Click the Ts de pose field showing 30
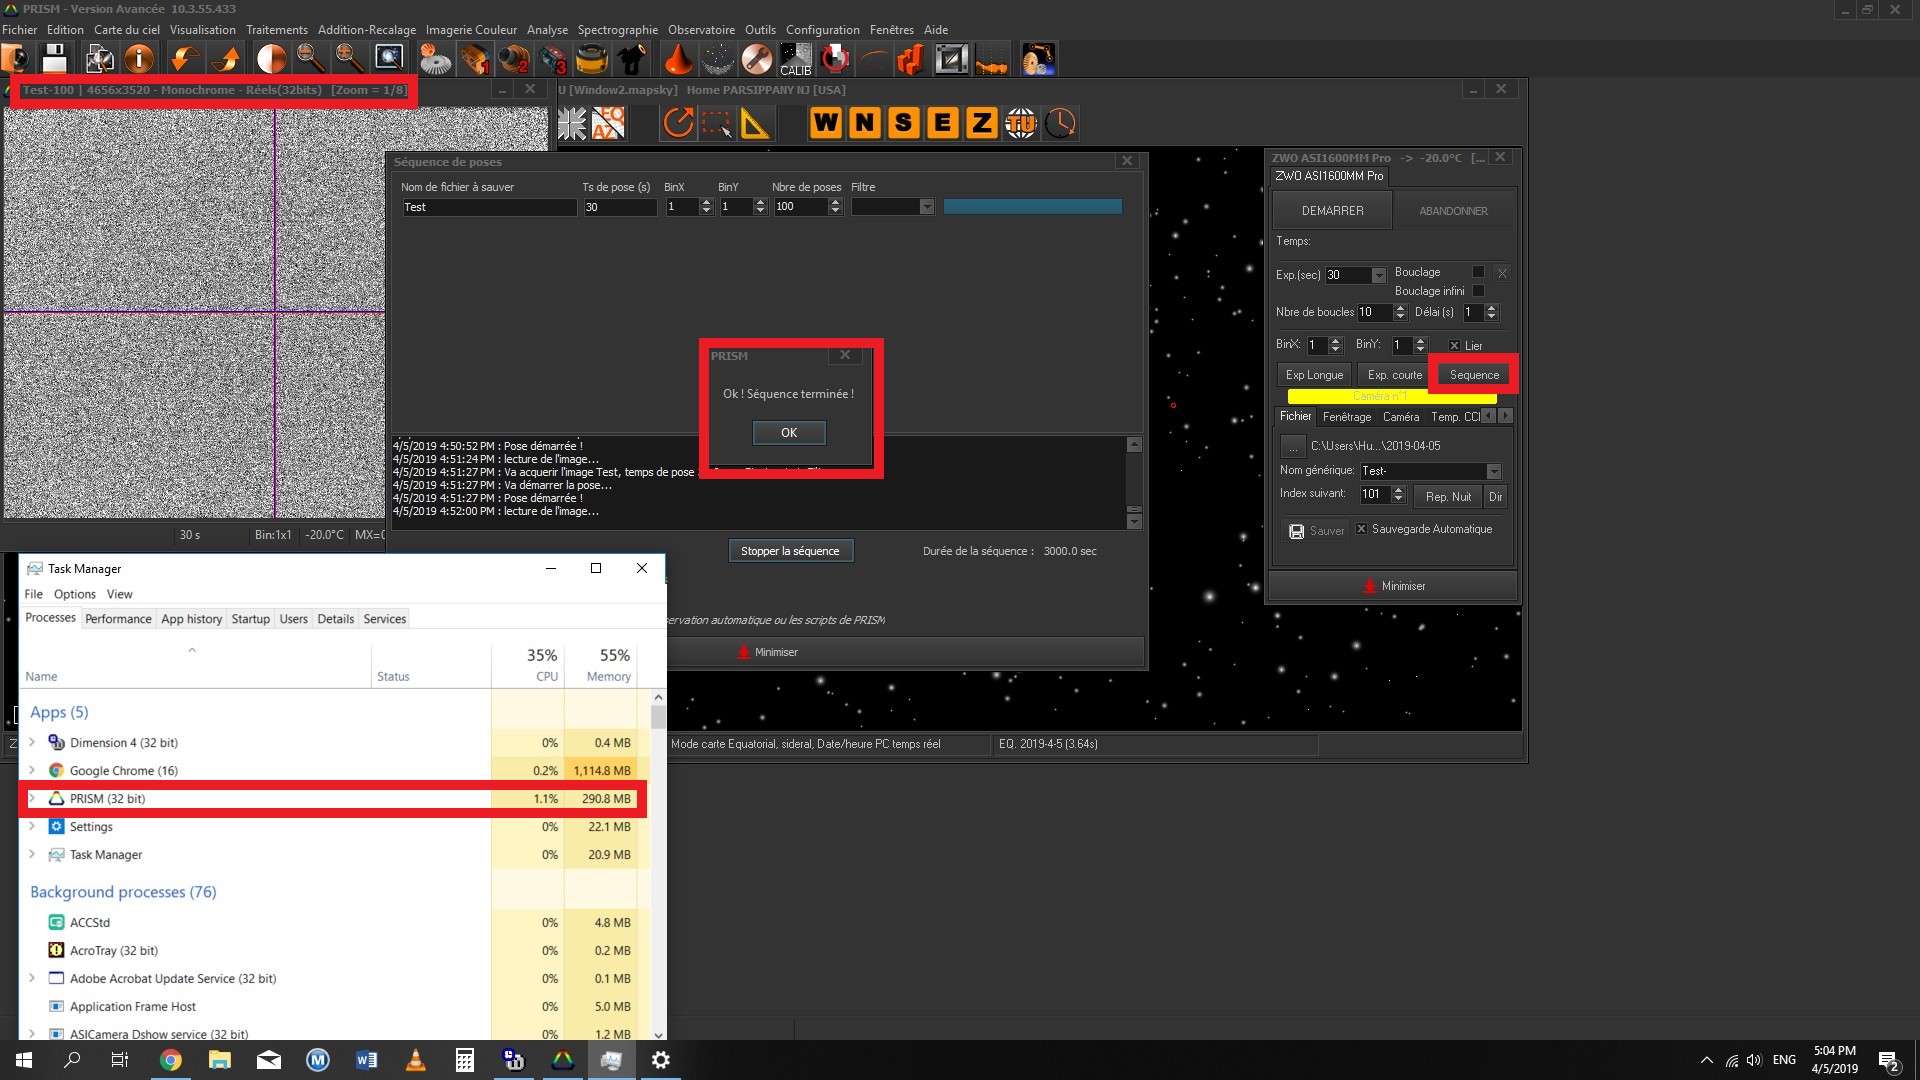This screenshot has height=1080, width=1920. click(x=620, y=207)
